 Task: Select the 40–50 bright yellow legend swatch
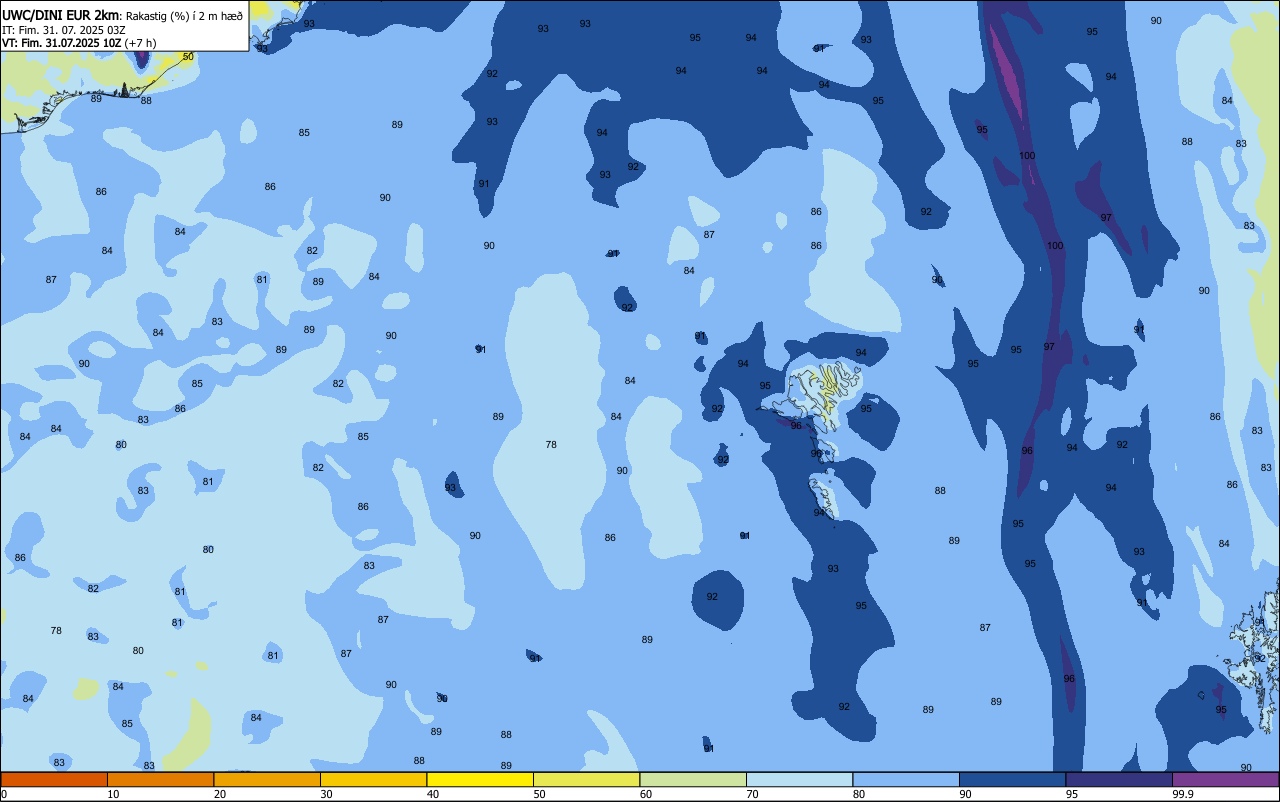coord(480,779)
